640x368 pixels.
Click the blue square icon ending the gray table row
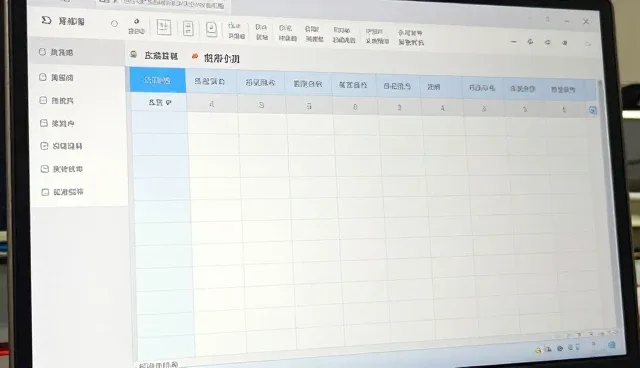(592, 110)
